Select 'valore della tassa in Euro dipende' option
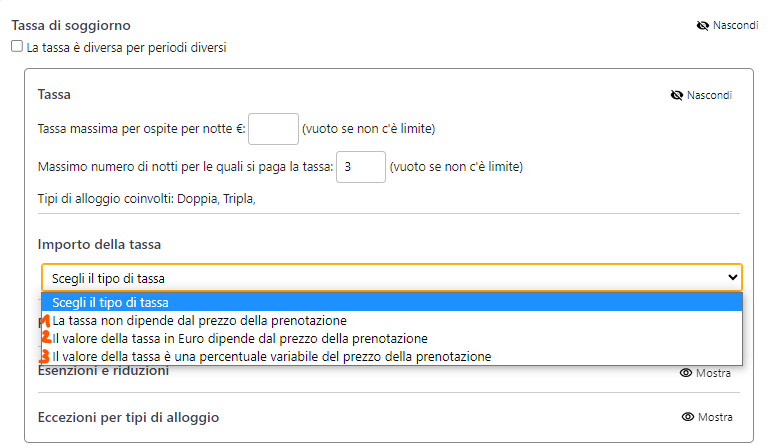The image size is (774, 445). point(239,338)
